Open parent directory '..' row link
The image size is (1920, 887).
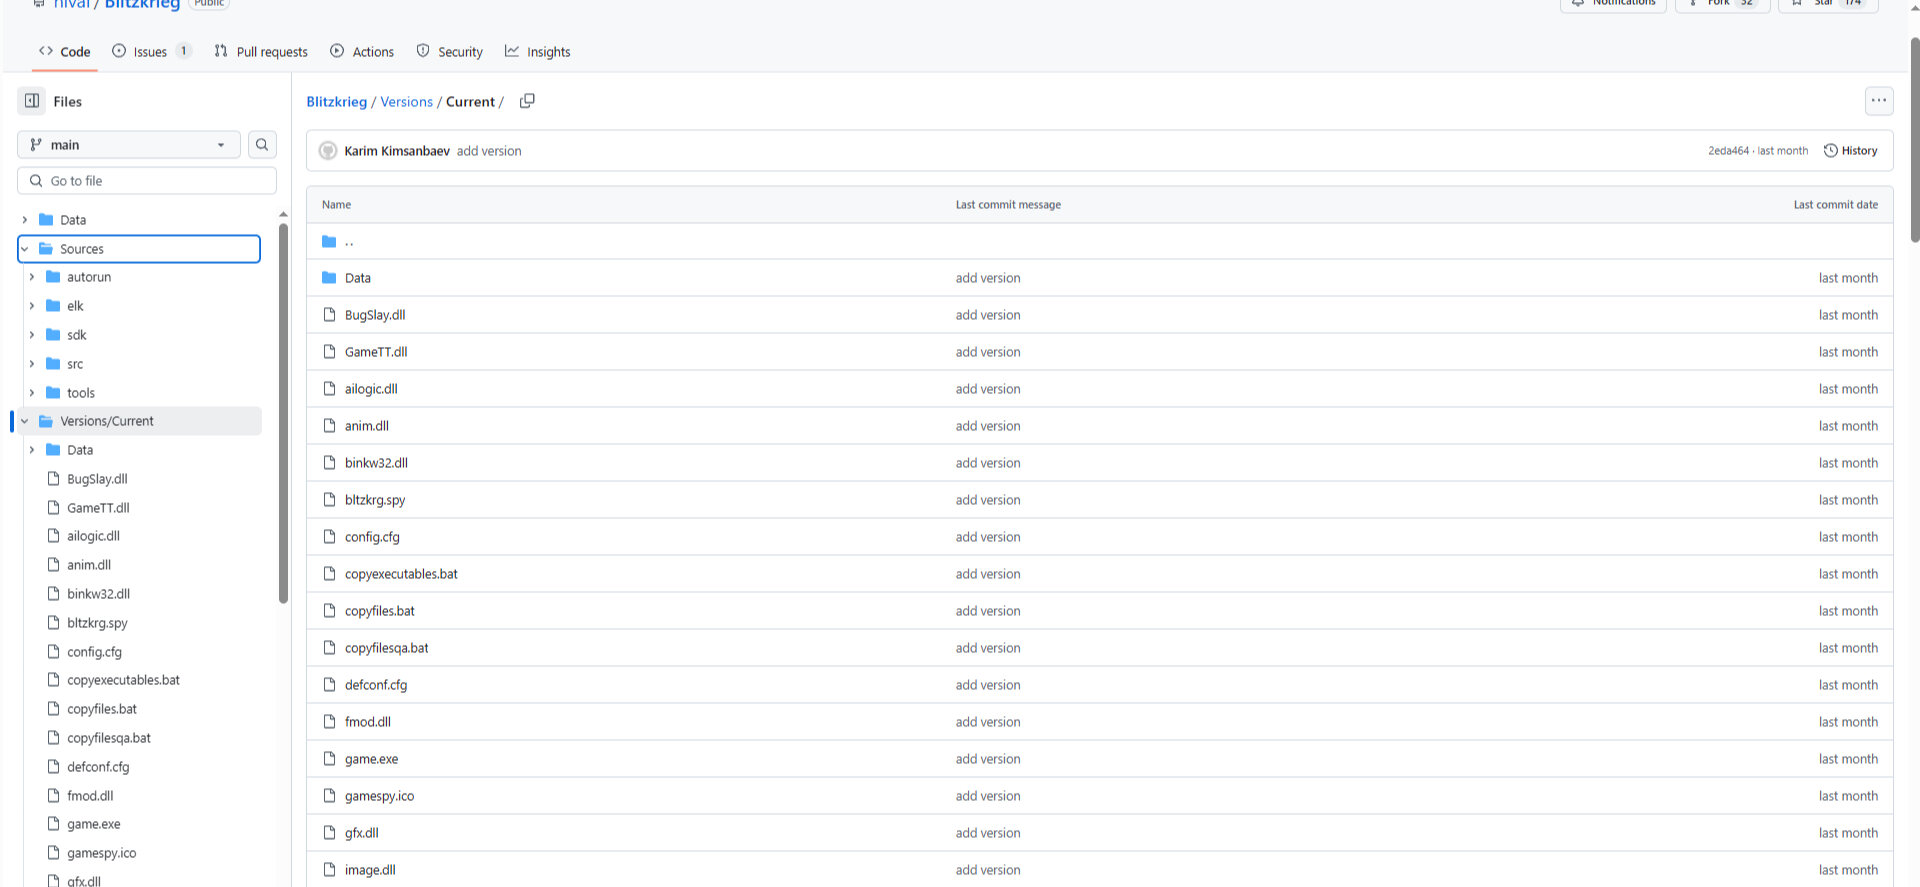[349, 241]
